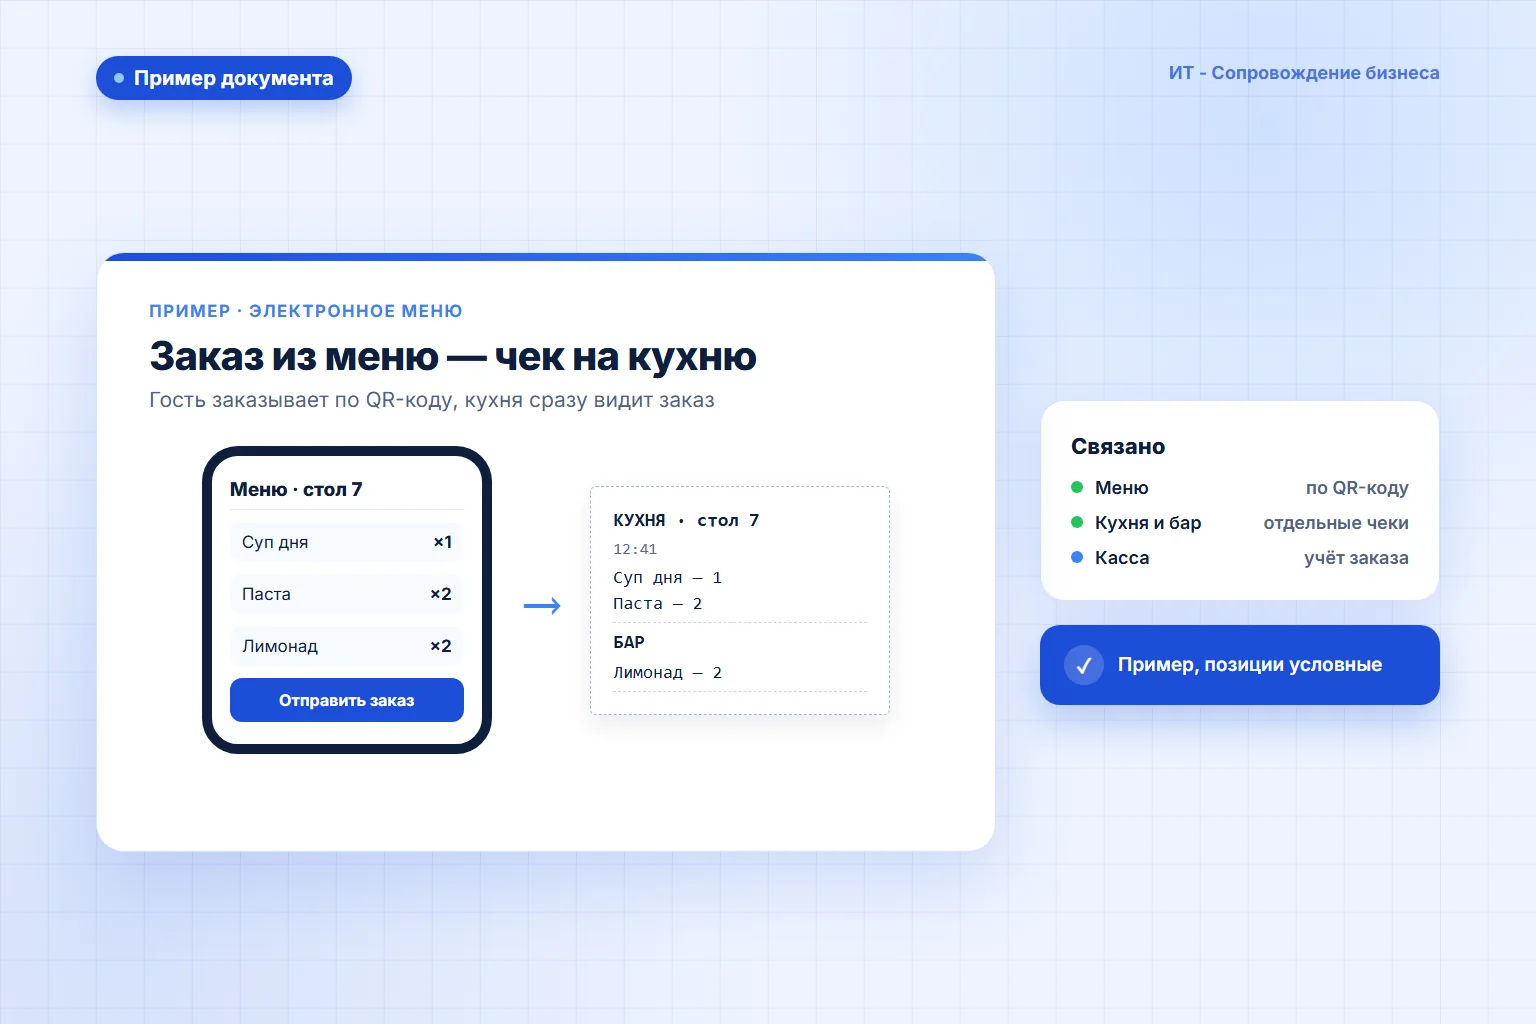Select the «Лимонад» row in phone menu
The width and height of the screenshot is (1536, 1024).
[347, 646]
